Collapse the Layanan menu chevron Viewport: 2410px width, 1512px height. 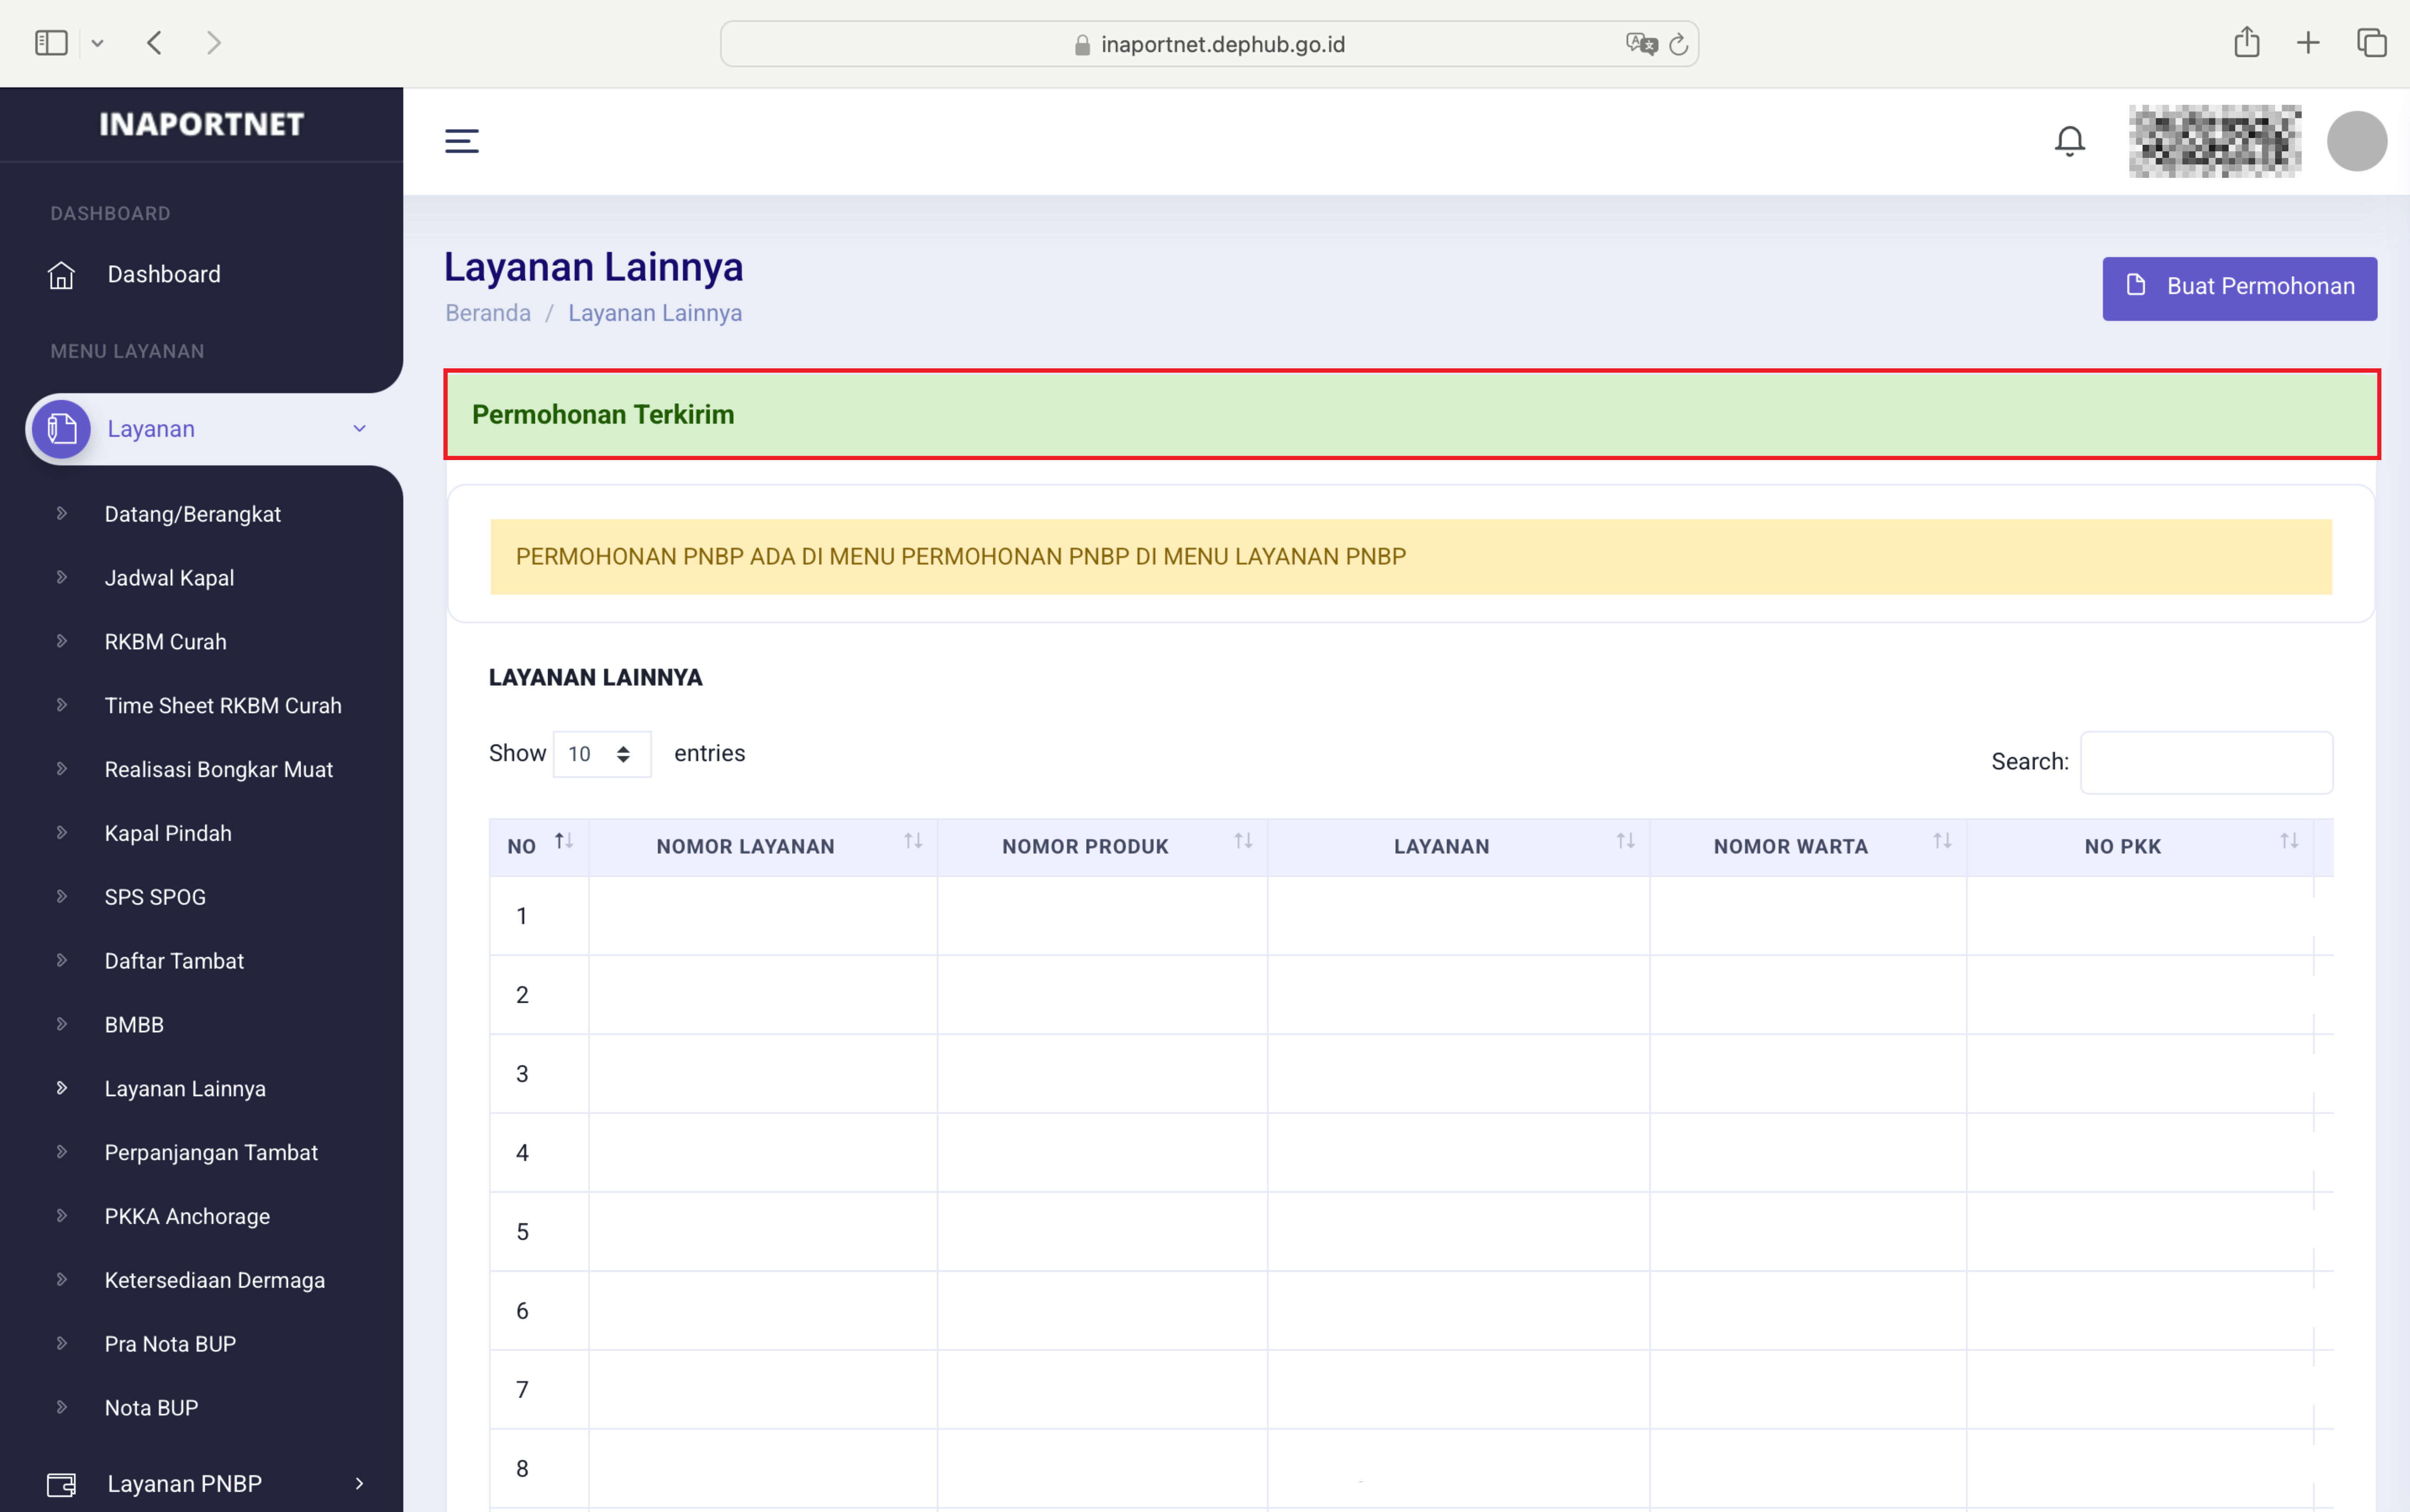359,429
